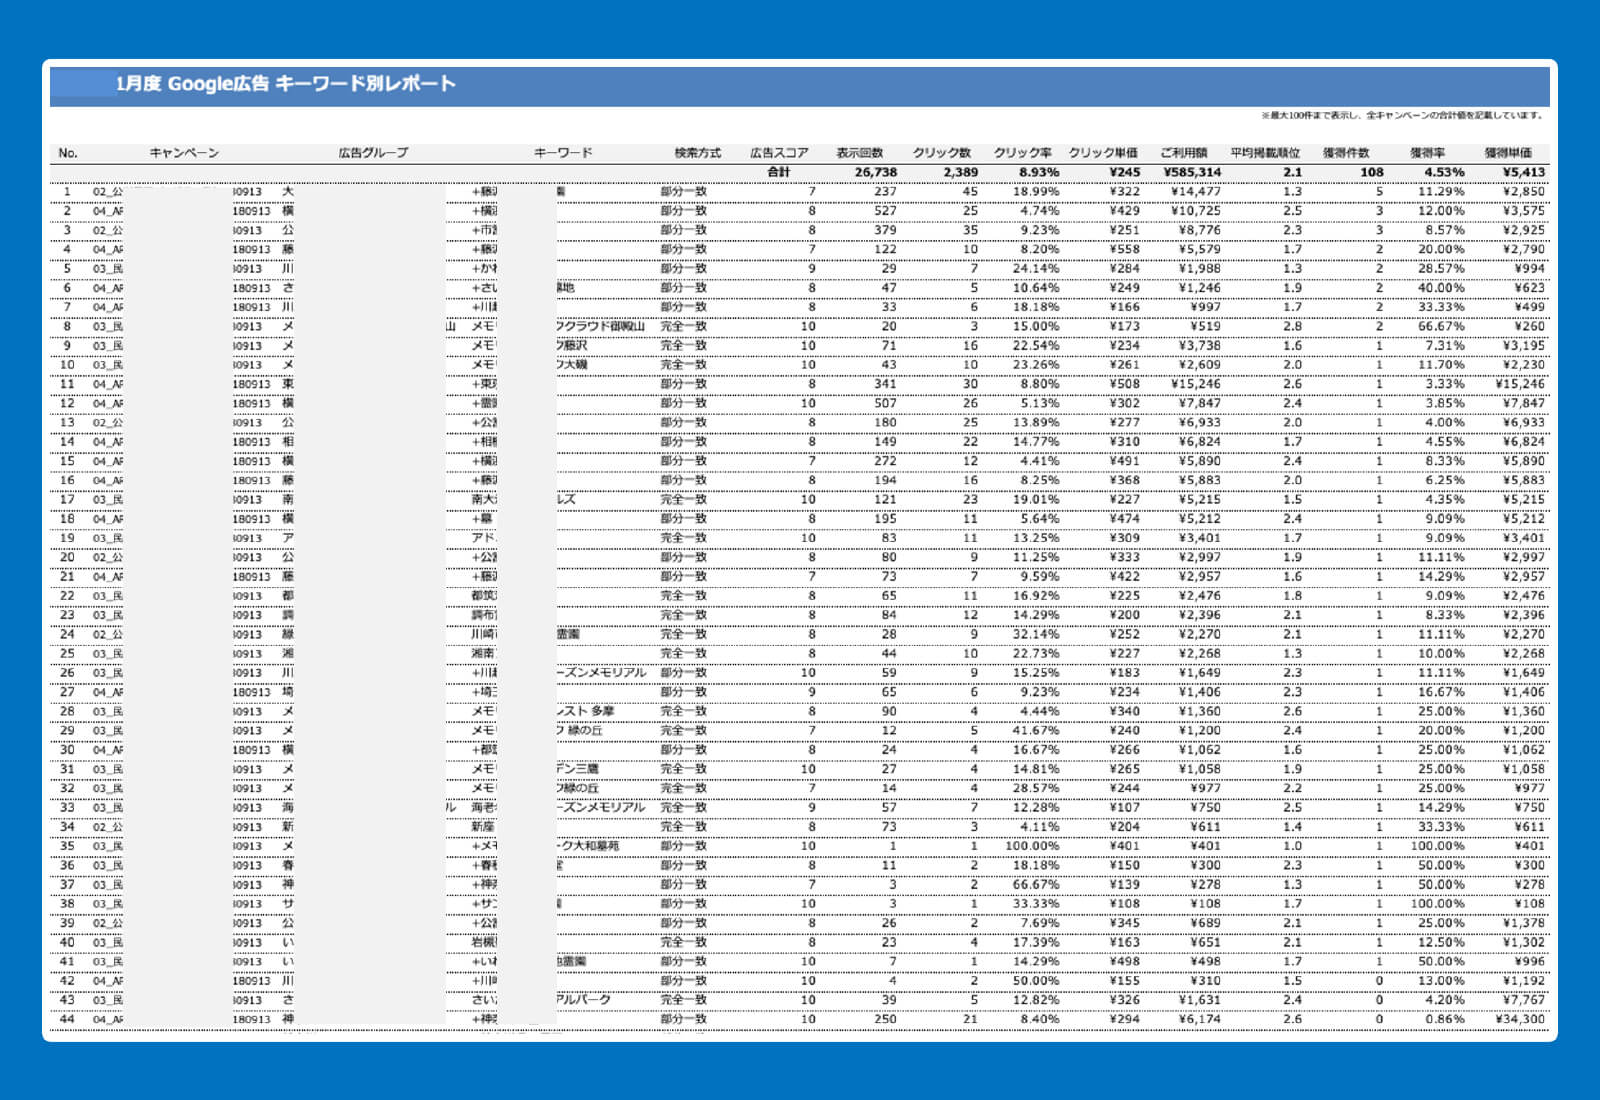This screenshot has height=1100, width=1600.
Task: Click the クリック率 column header
Action: 1022,153
